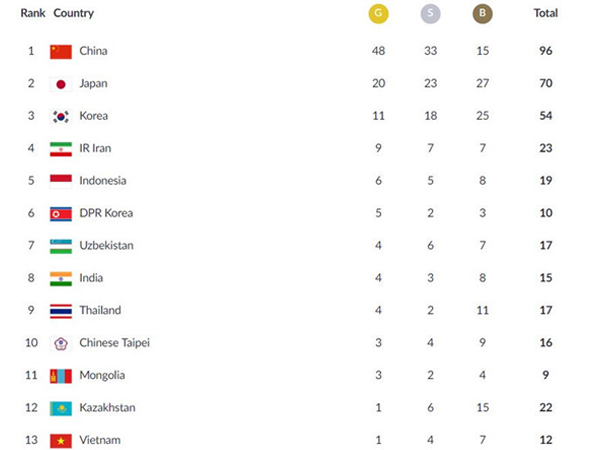
Task: Click the Chinese Taipei emblem icon
Action: coord(61,343)
